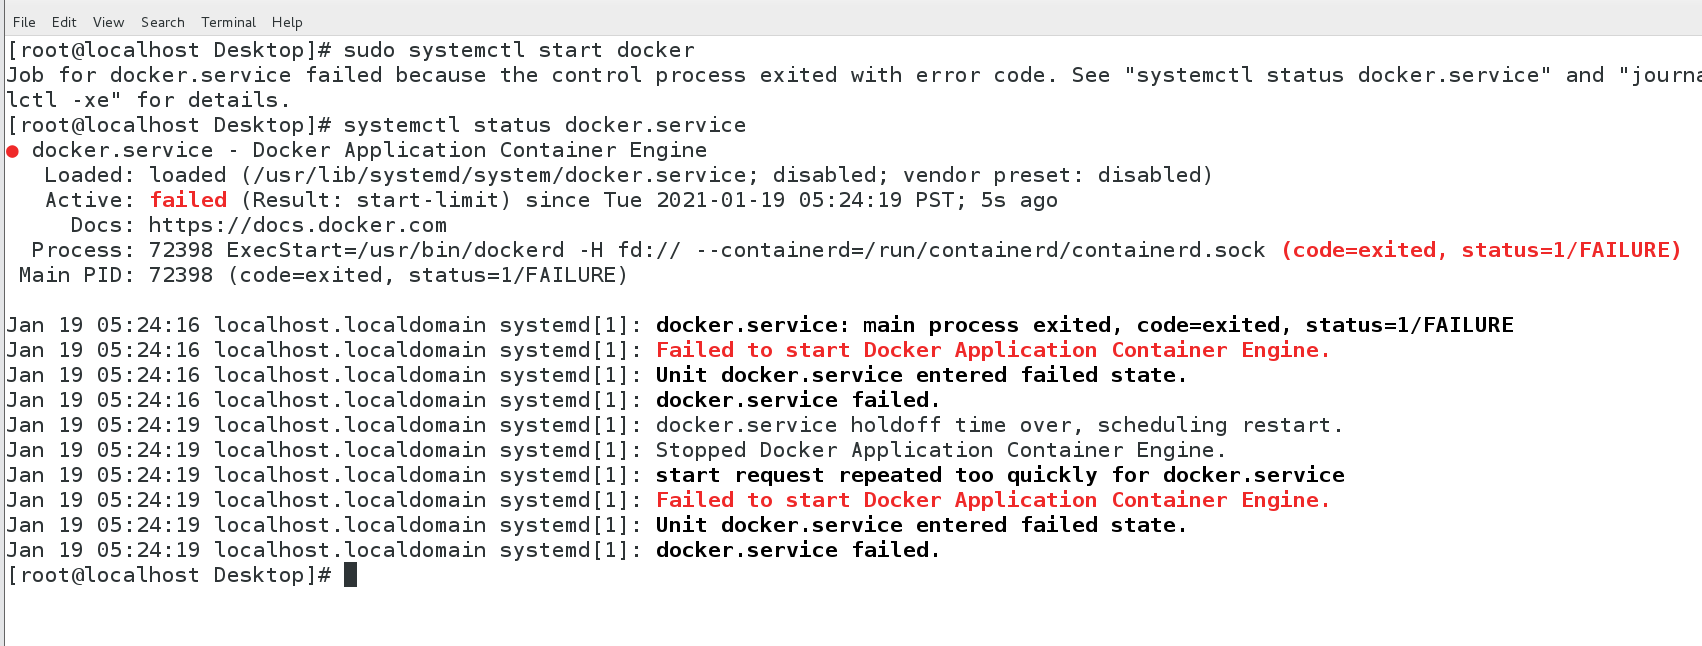This screenshot has height=646, width=1702.
Task: Open the Help menu
Action: click(287, 22)
